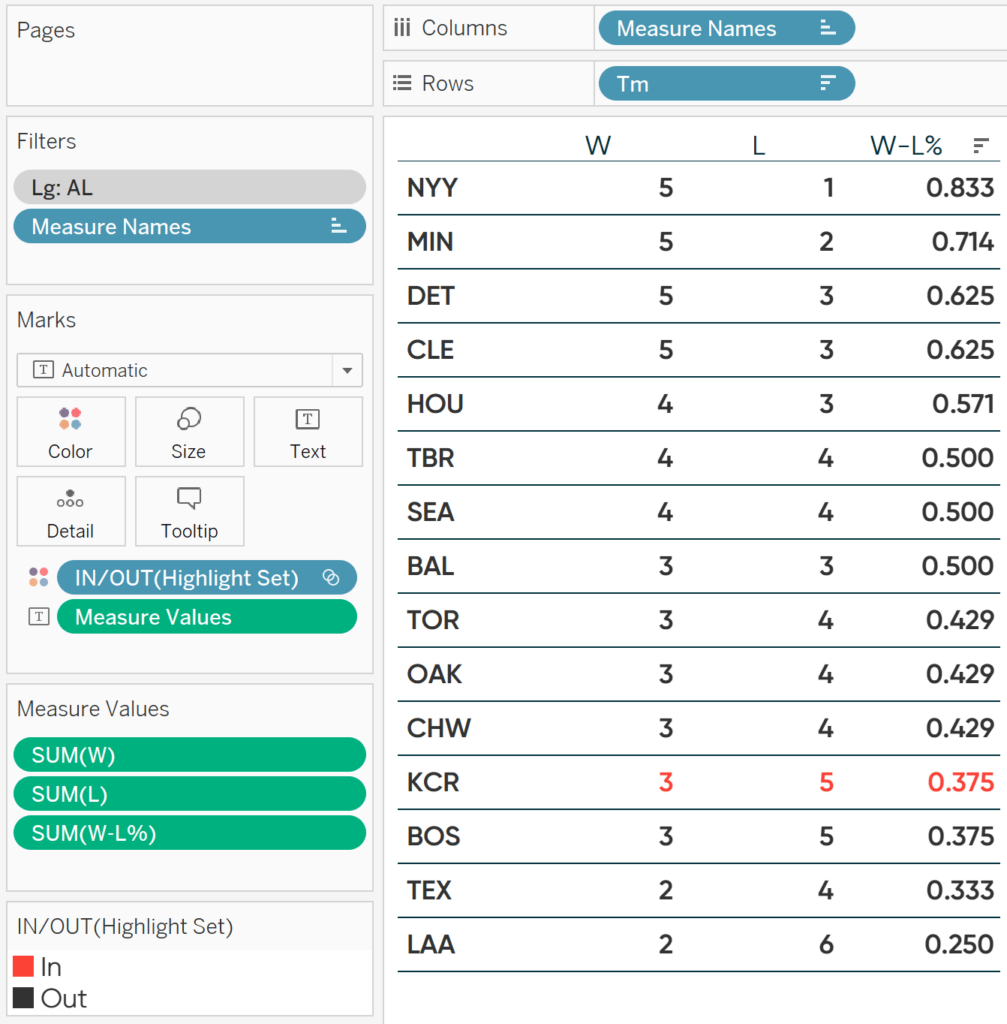Open the Color marks card property
This screenshot has height=1024, width=1007.
tap(70, 431)
